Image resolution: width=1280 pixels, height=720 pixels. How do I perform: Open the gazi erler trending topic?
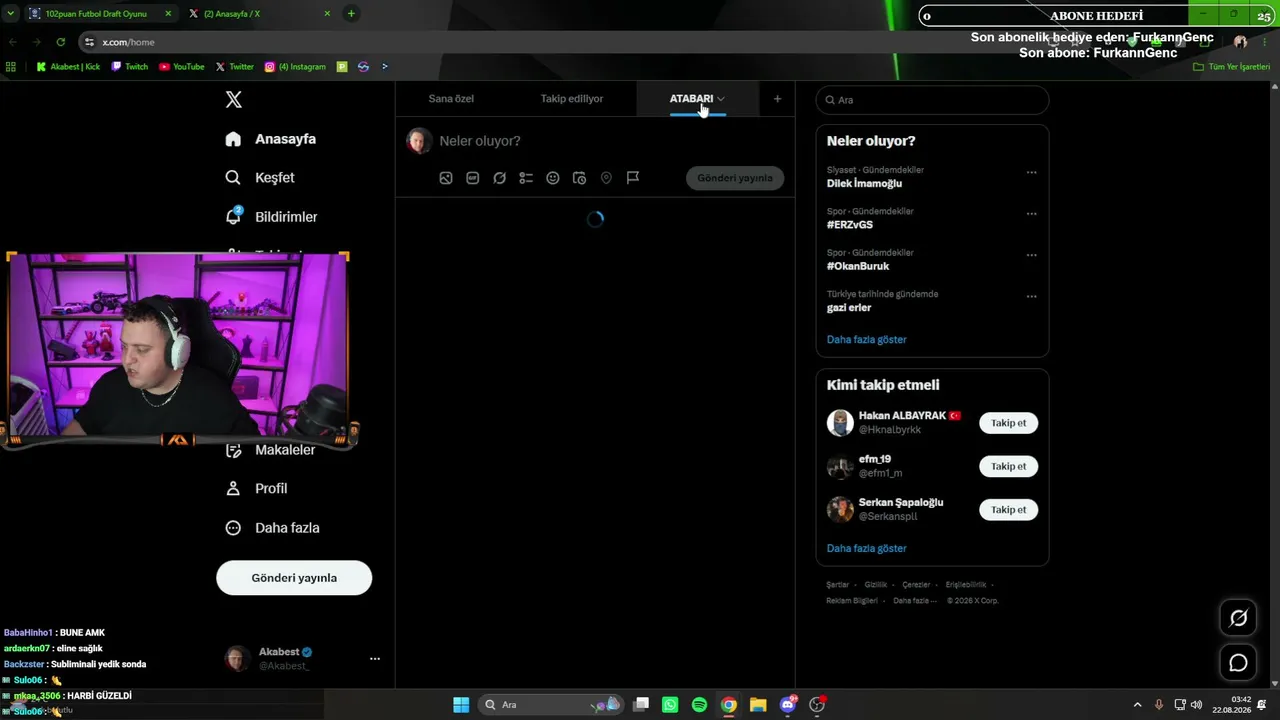point(849,308)
